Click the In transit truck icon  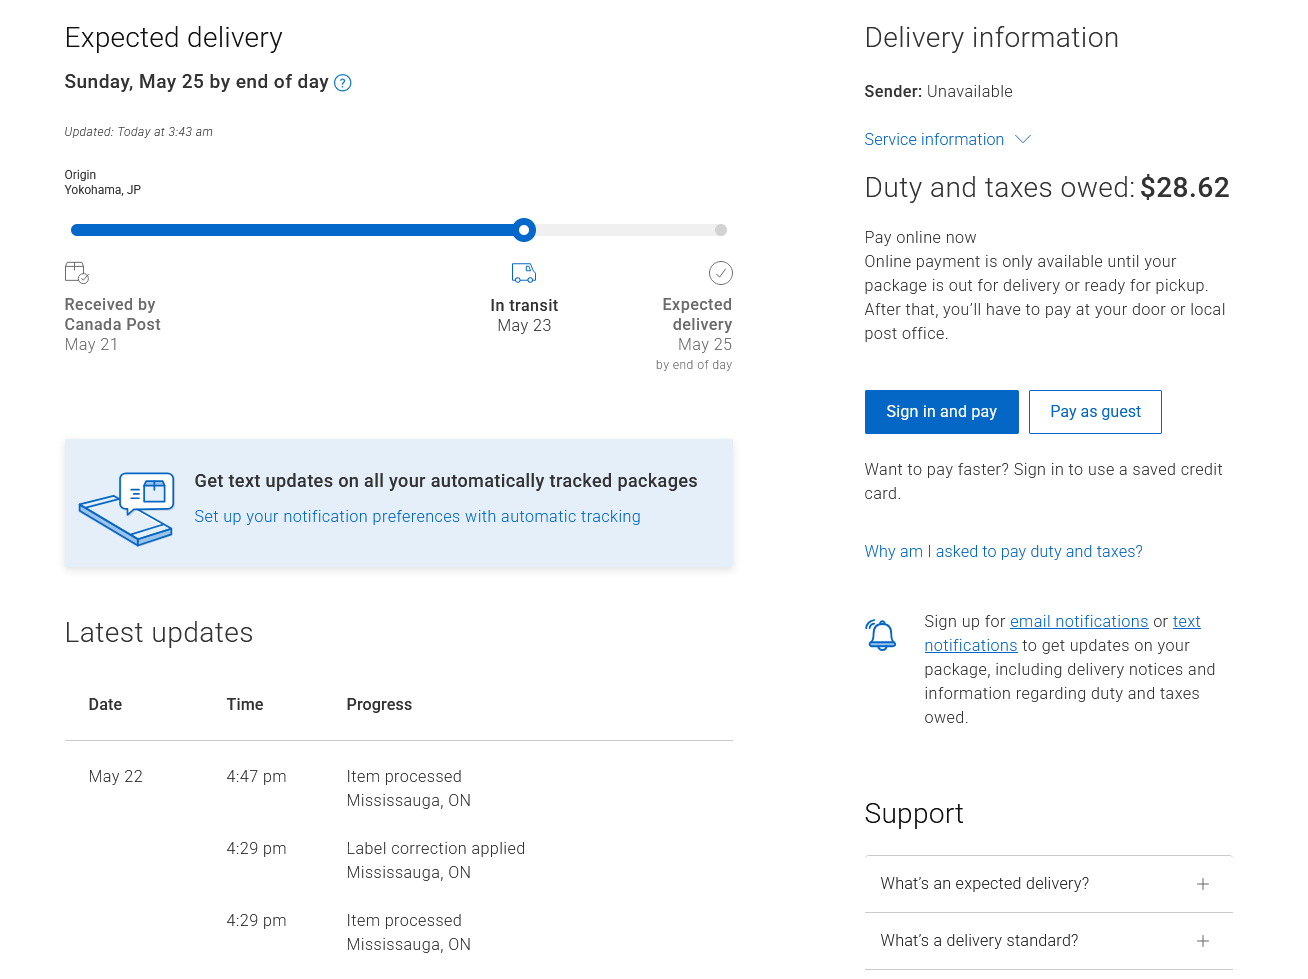tap(524, 273)
